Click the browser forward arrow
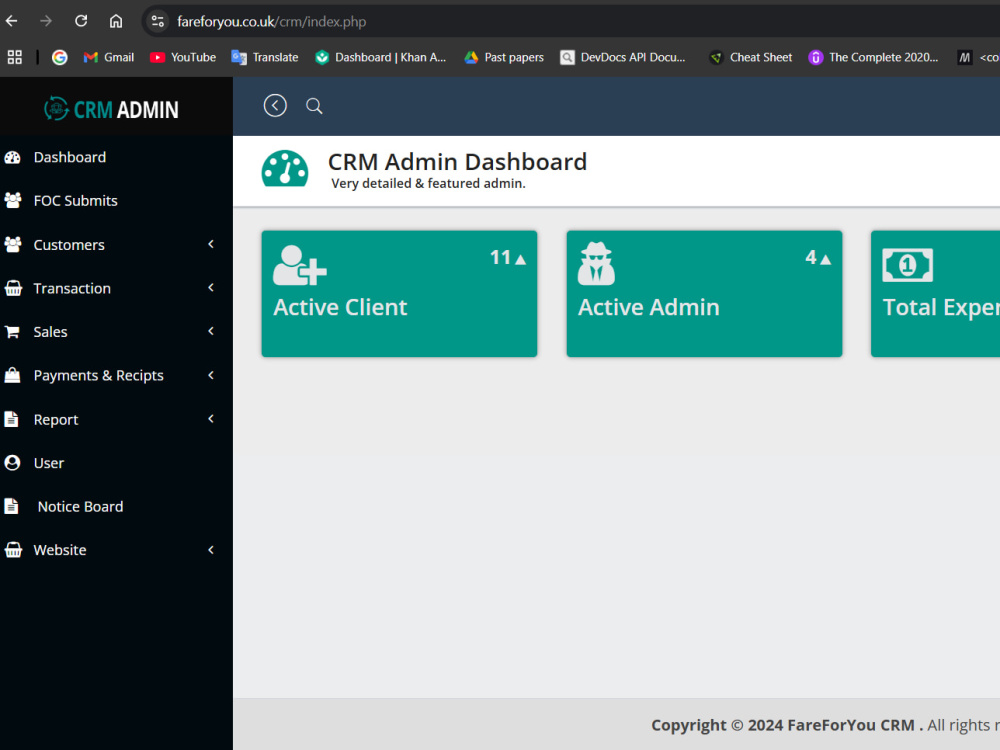 pyautogui.click(x=46, y=21)
